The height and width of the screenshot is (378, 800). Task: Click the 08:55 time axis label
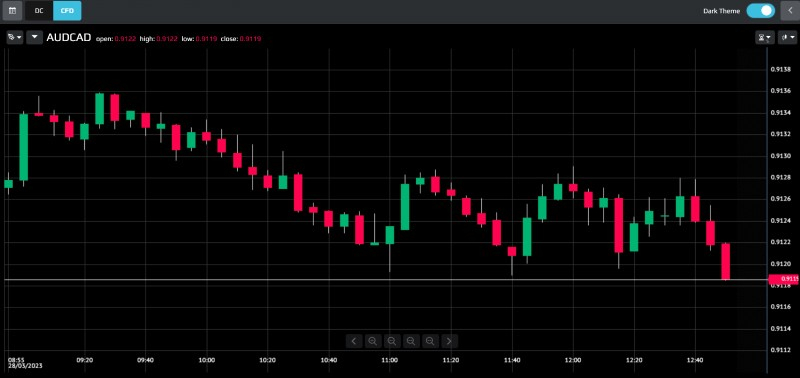[16, 360]
